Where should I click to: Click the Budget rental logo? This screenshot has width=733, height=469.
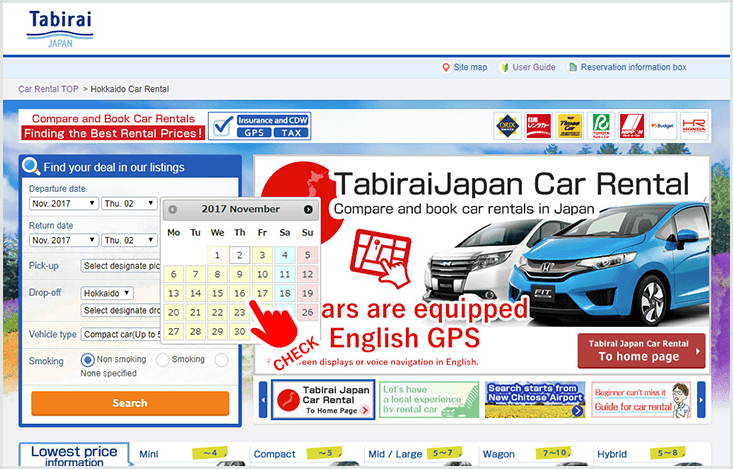click(663, 126)
